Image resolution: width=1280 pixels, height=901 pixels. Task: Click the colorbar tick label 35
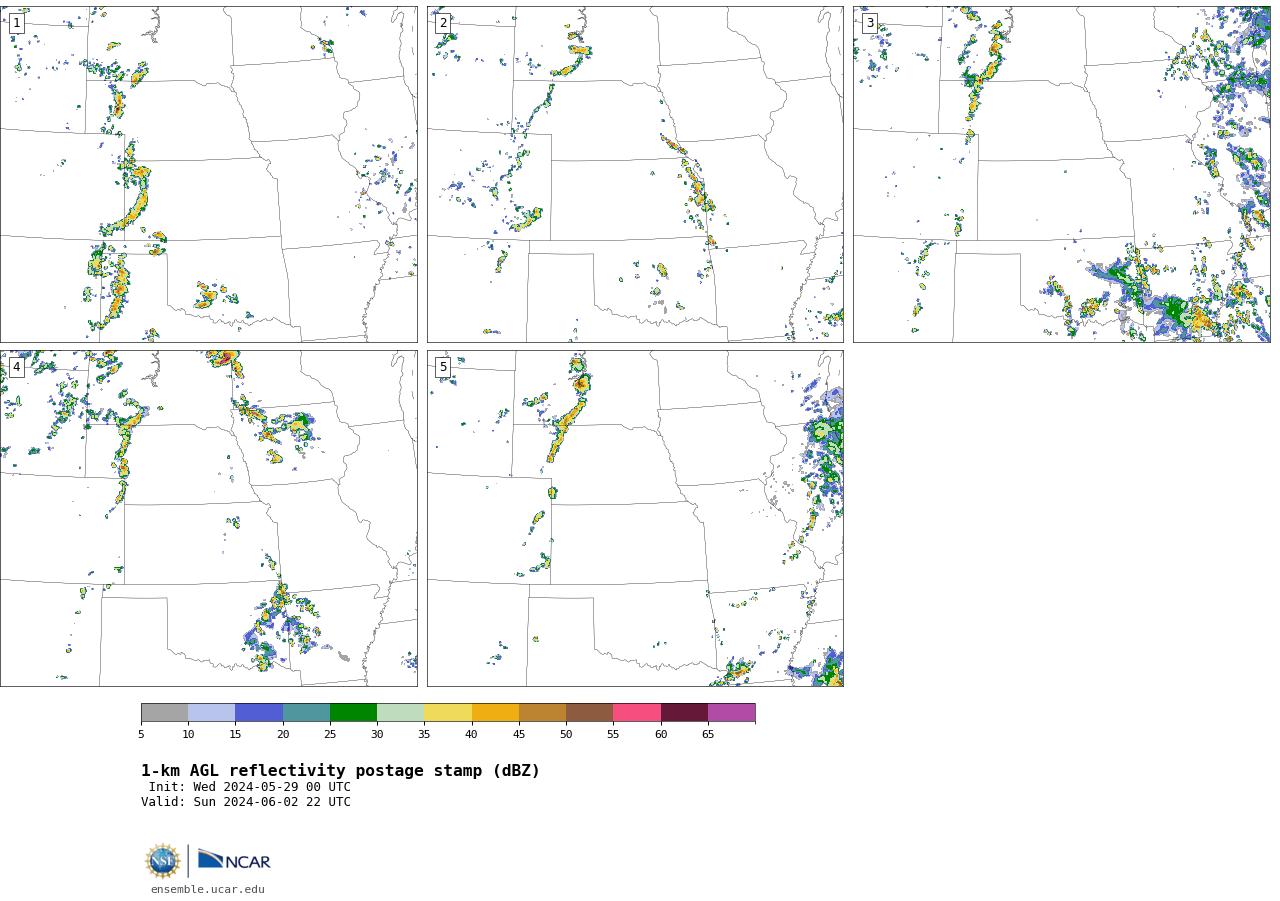point(424,735)
